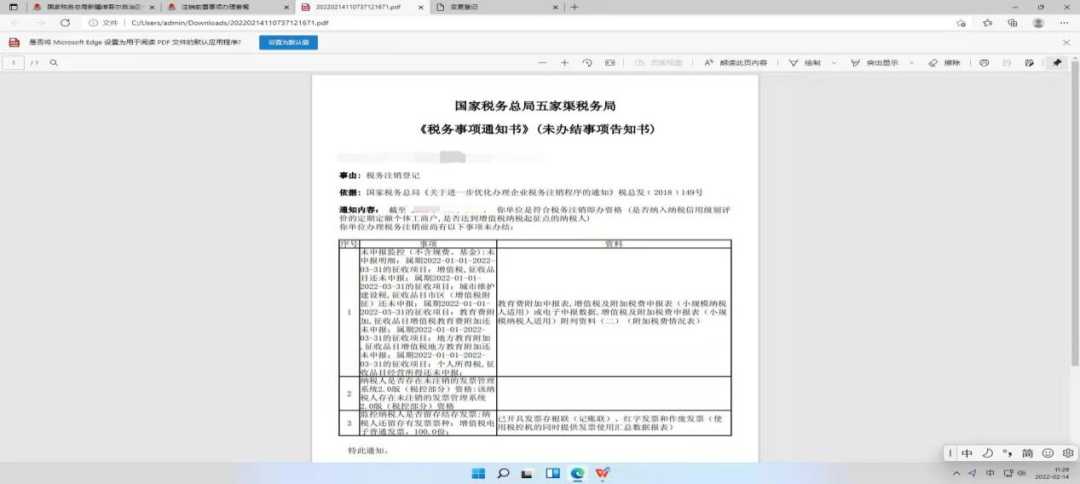This screenshot has height=484, width=1080.
Task: Click the table row numbered 2
Action: click(534, 393)
